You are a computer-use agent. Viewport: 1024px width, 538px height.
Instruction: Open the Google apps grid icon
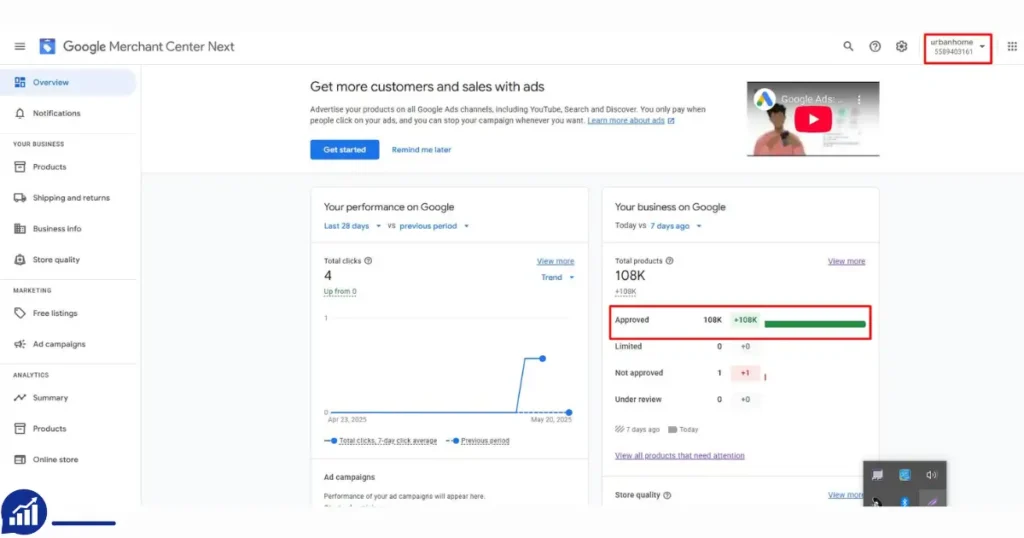click(x=1012, y=46)
